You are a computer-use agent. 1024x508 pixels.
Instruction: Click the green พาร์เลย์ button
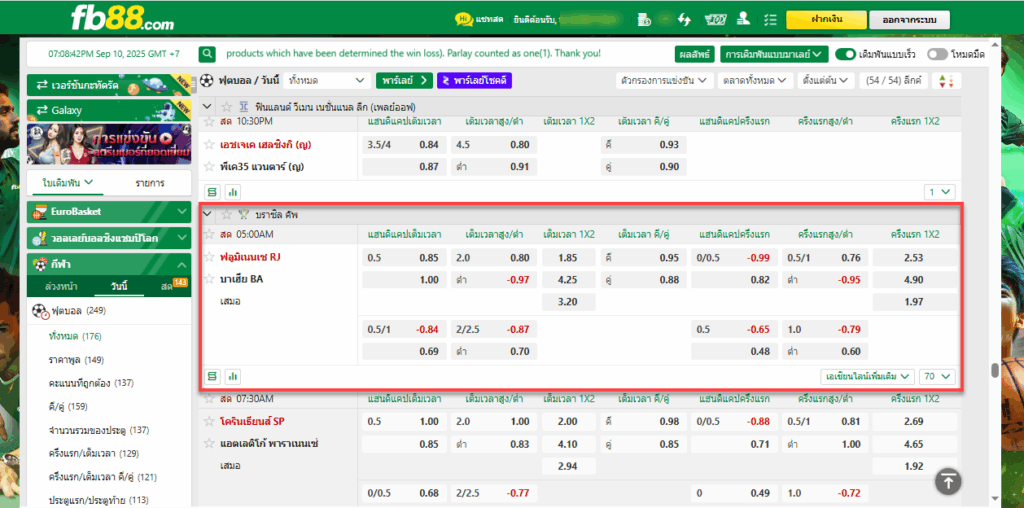click(404, 81)
